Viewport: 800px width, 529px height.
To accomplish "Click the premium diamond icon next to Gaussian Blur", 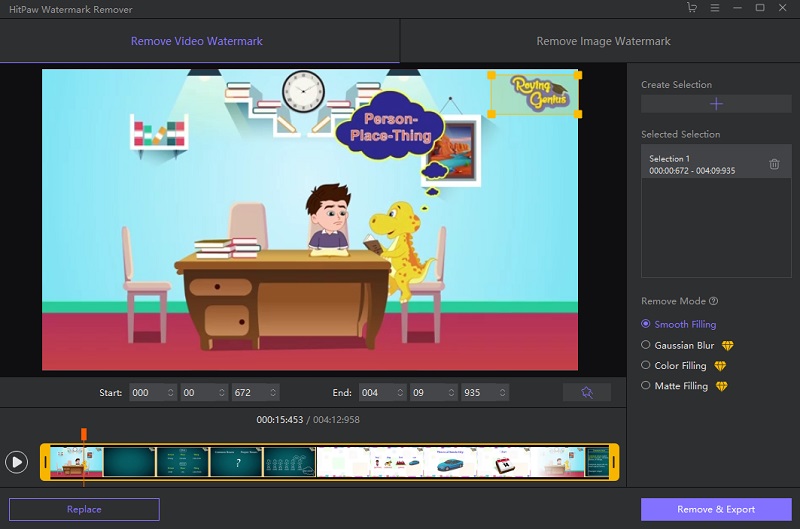I will (727, 345).
